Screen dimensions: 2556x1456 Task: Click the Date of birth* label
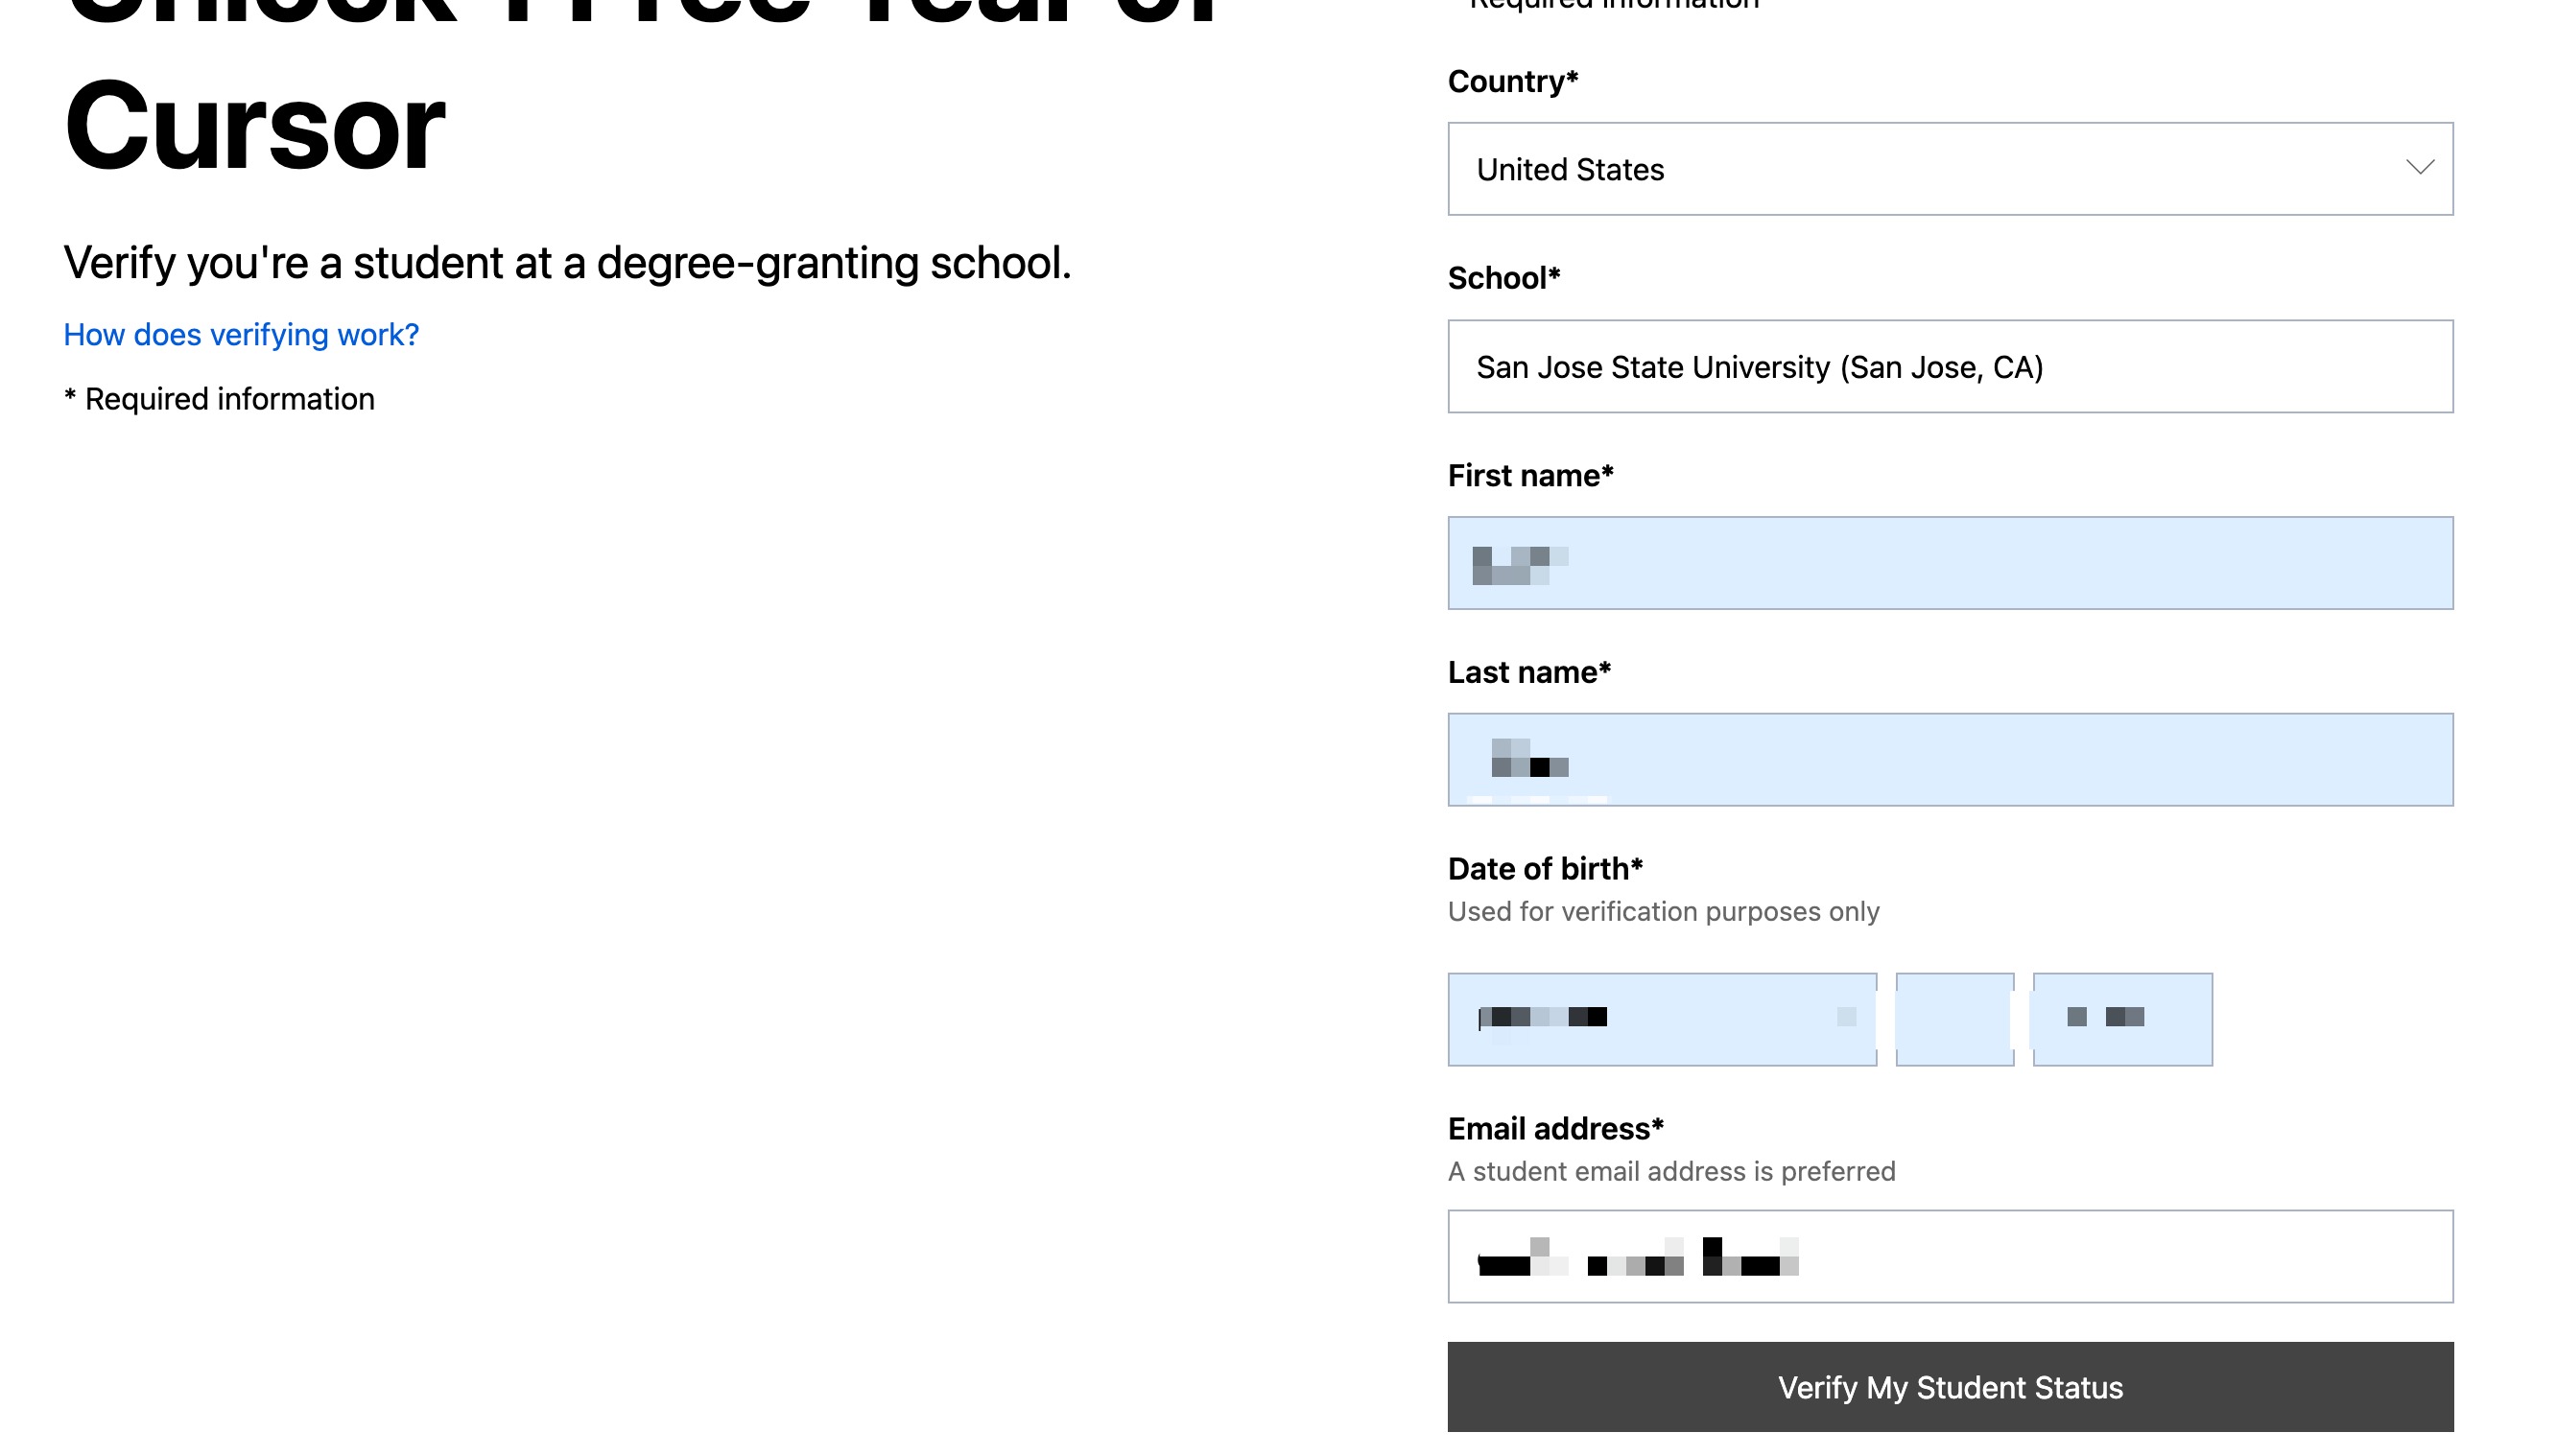pyautogui.click(x=1544, y=869)
